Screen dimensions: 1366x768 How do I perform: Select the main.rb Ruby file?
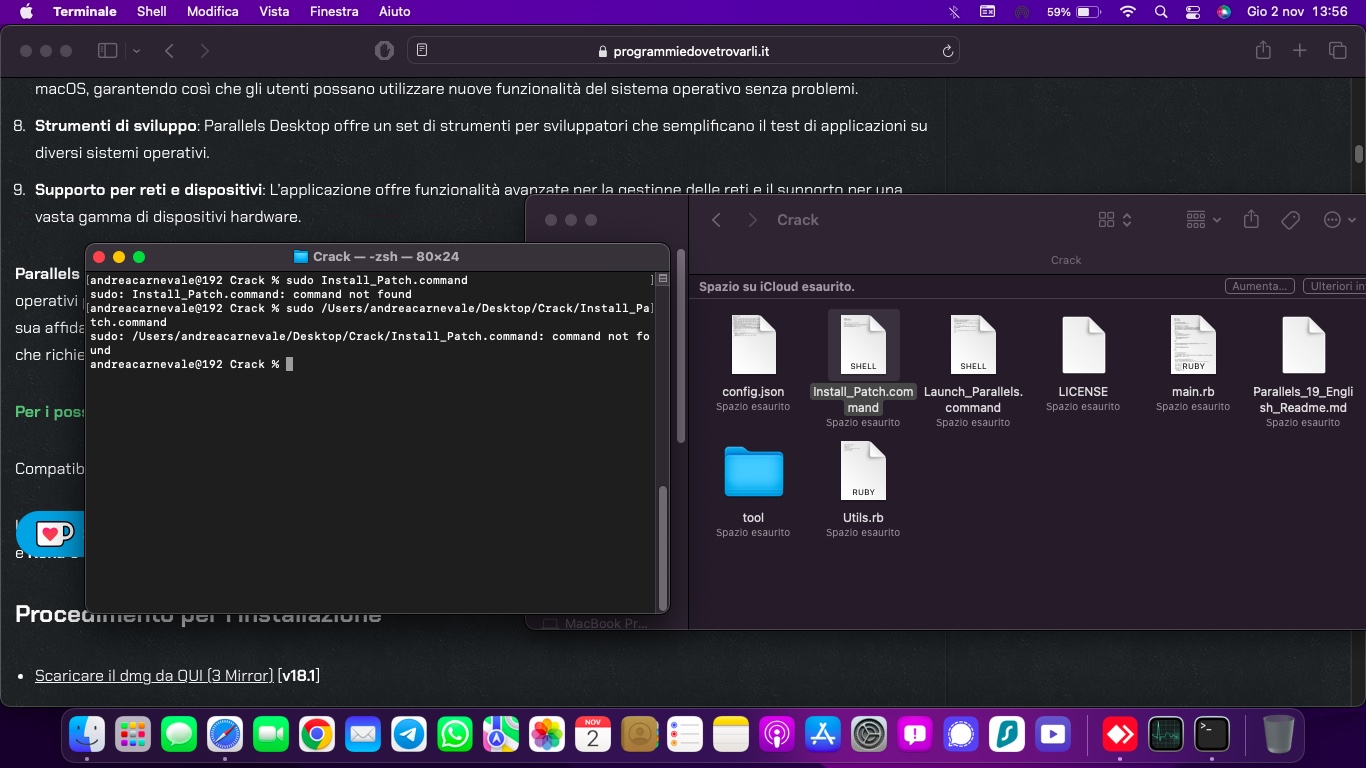click(1193, 345)
